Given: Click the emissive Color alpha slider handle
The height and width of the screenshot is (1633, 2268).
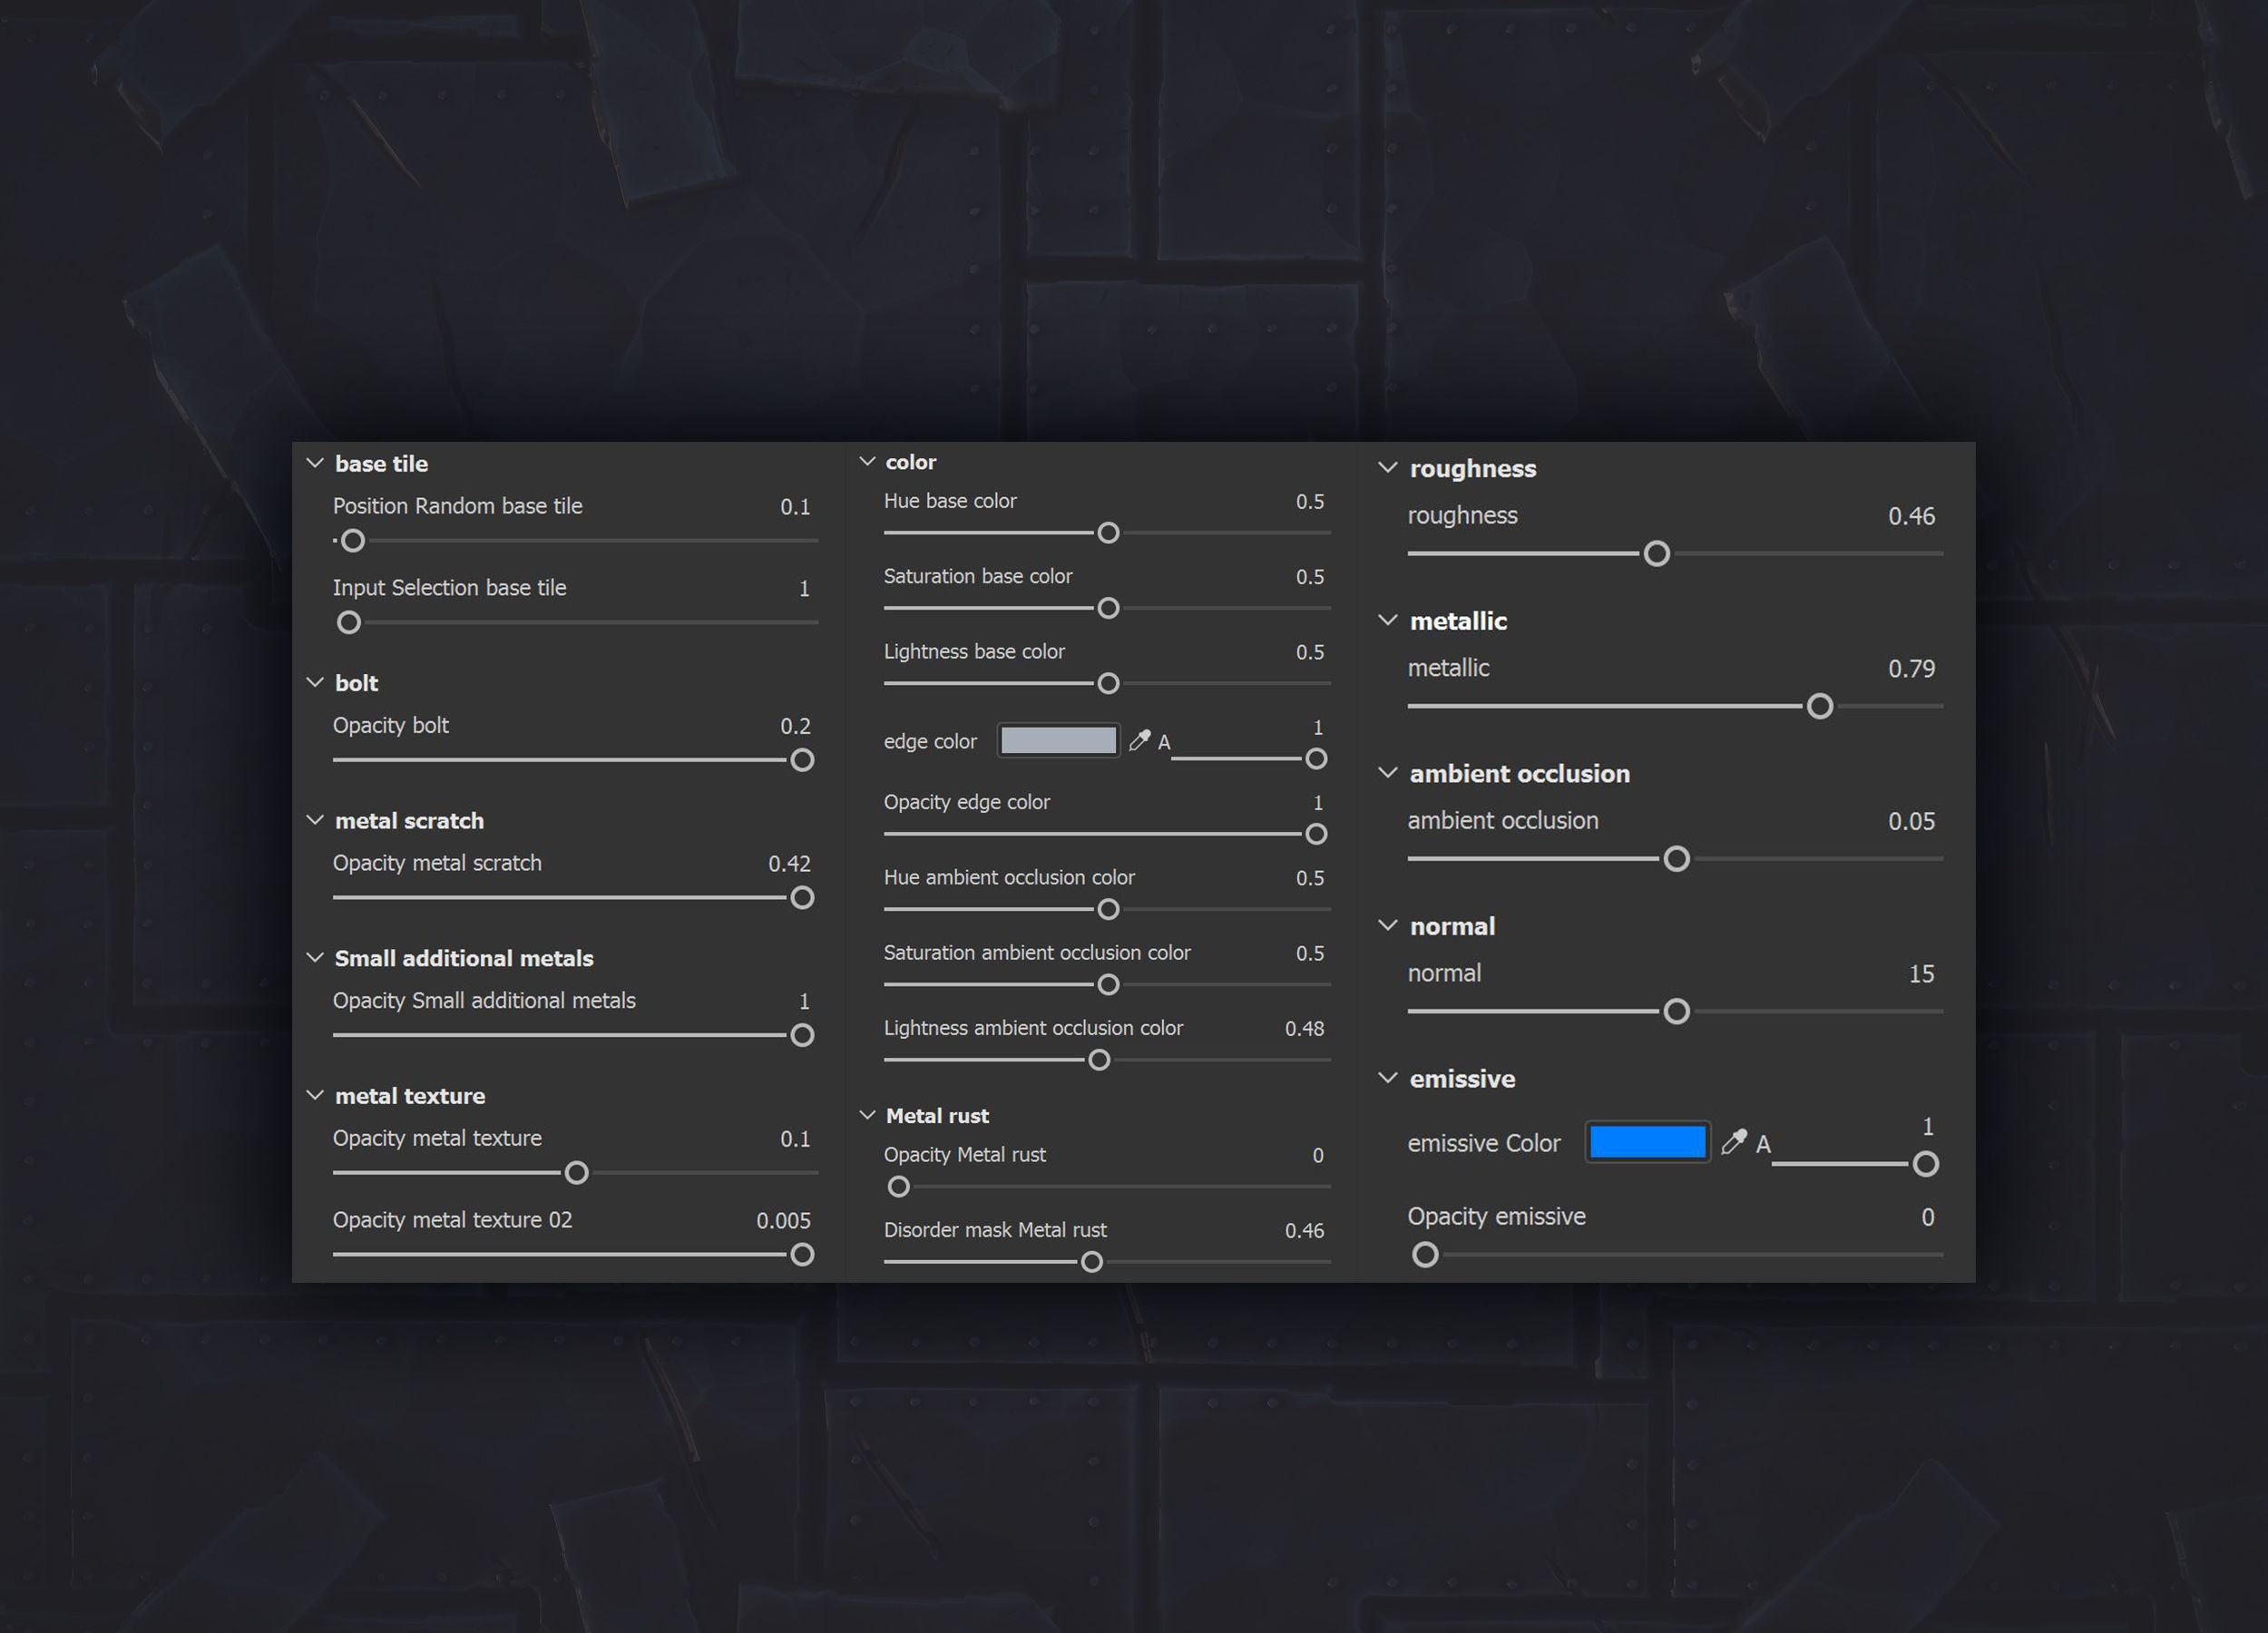Looking at the screenshot, I should coord(1926,1164).
